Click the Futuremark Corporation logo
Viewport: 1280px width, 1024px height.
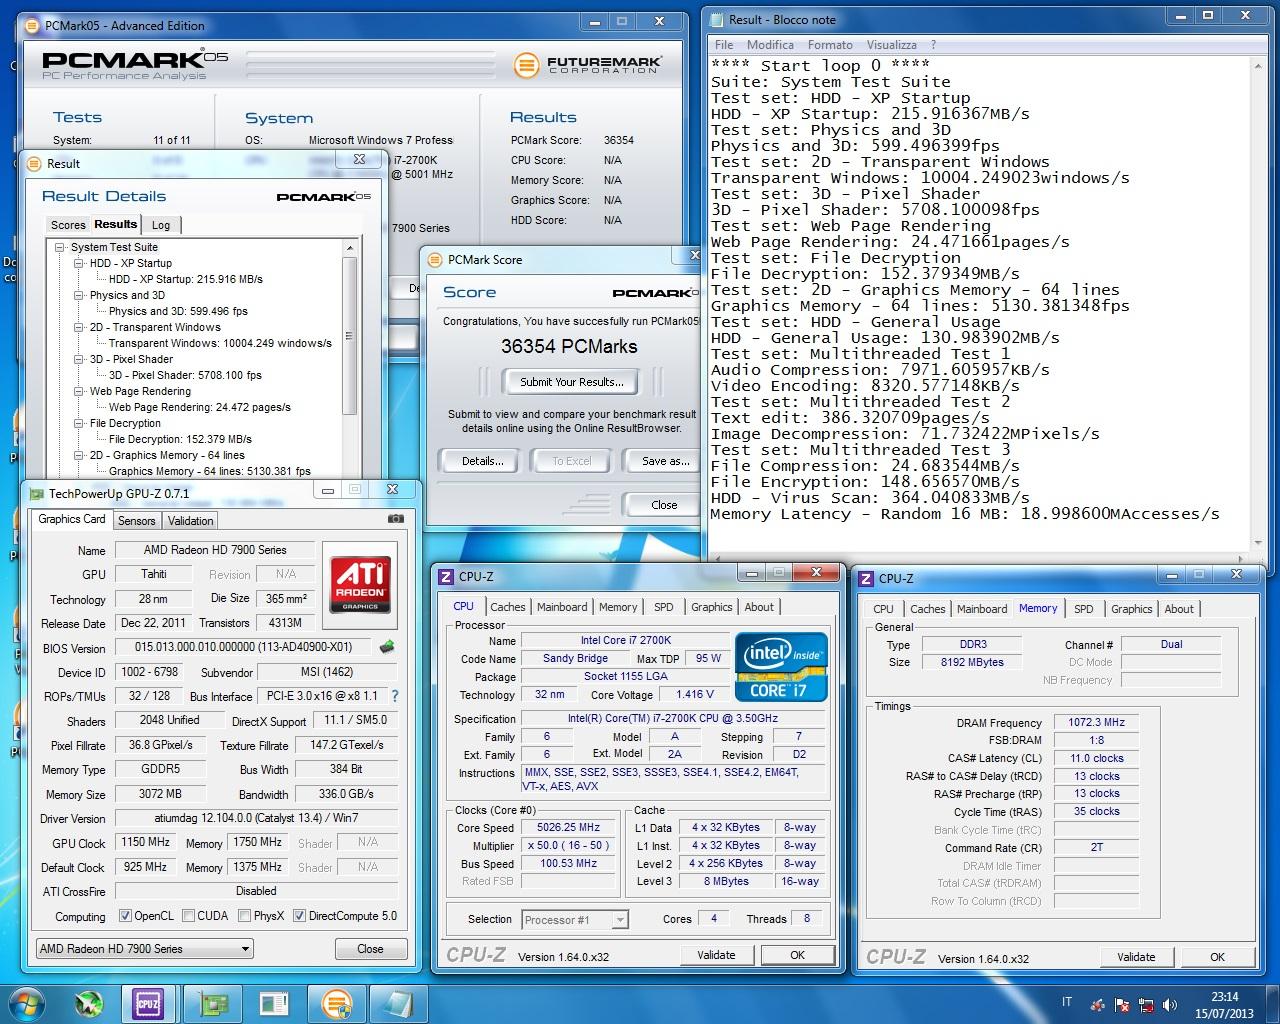[587, 65]
